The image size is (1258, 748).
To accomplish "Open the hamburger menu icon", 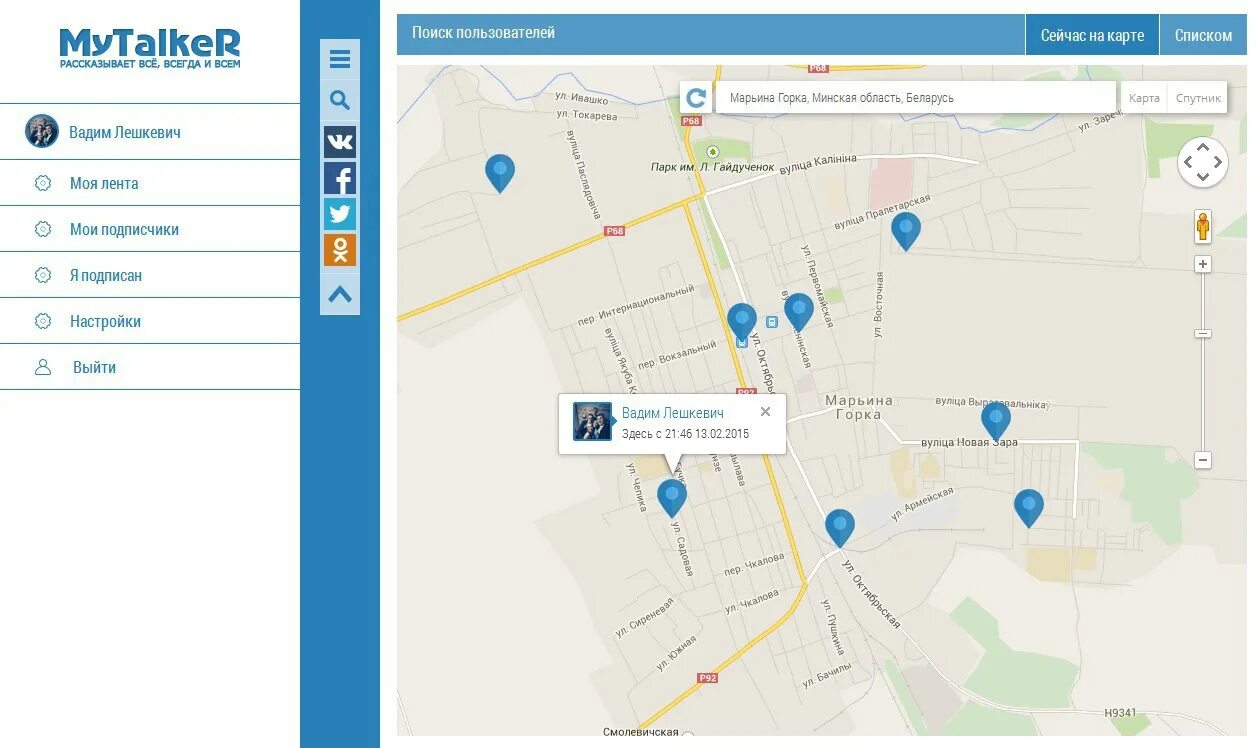I will click(340, 59).
